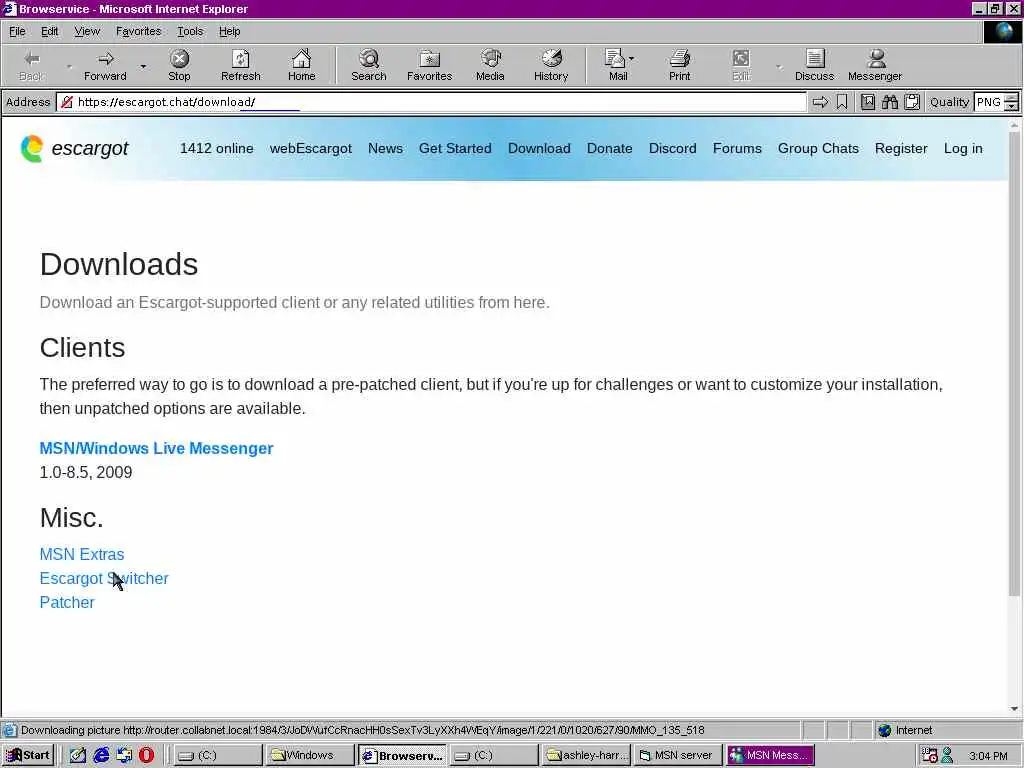1024x768 pixels.
Task: Open the Discuss toolbar button
Action: point(814,65)
